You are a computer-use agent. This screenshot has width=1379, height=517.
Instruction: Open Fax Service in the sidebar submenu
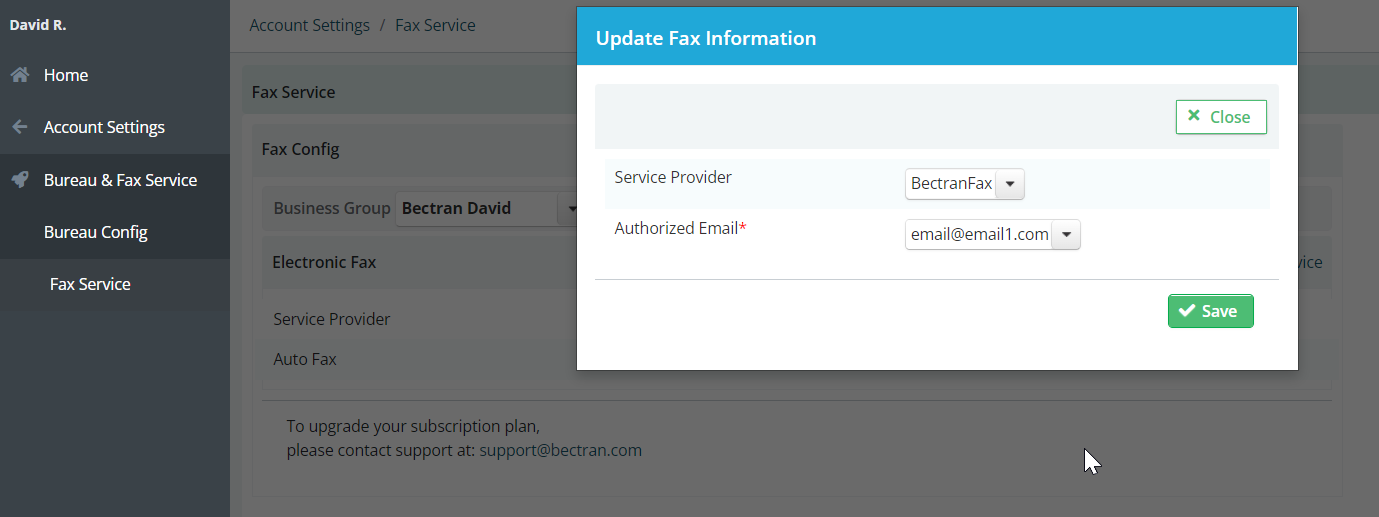90,284
